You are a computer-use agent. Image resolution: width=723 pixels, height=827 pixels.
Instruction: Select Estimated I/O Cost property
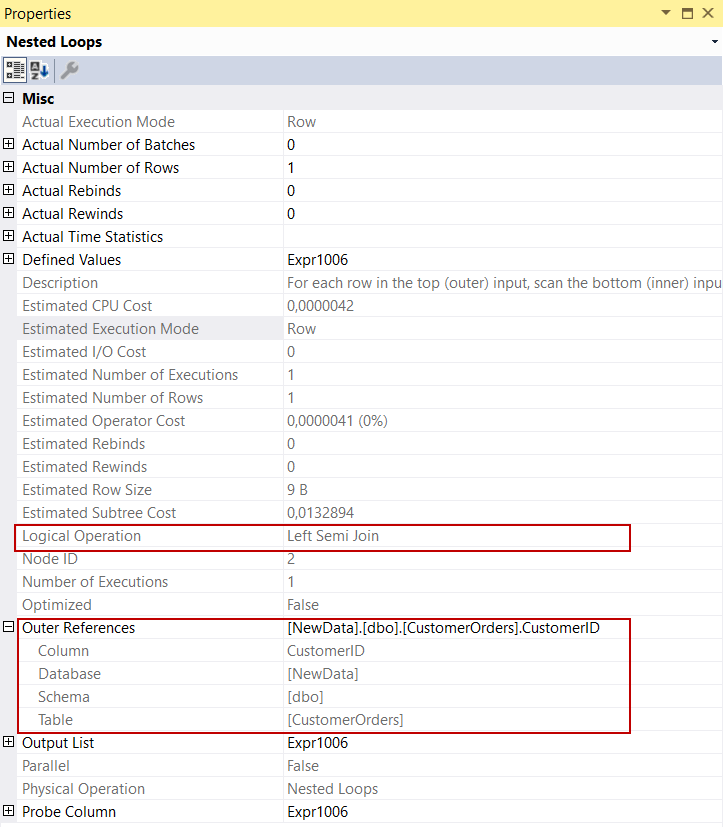[84, 352]
